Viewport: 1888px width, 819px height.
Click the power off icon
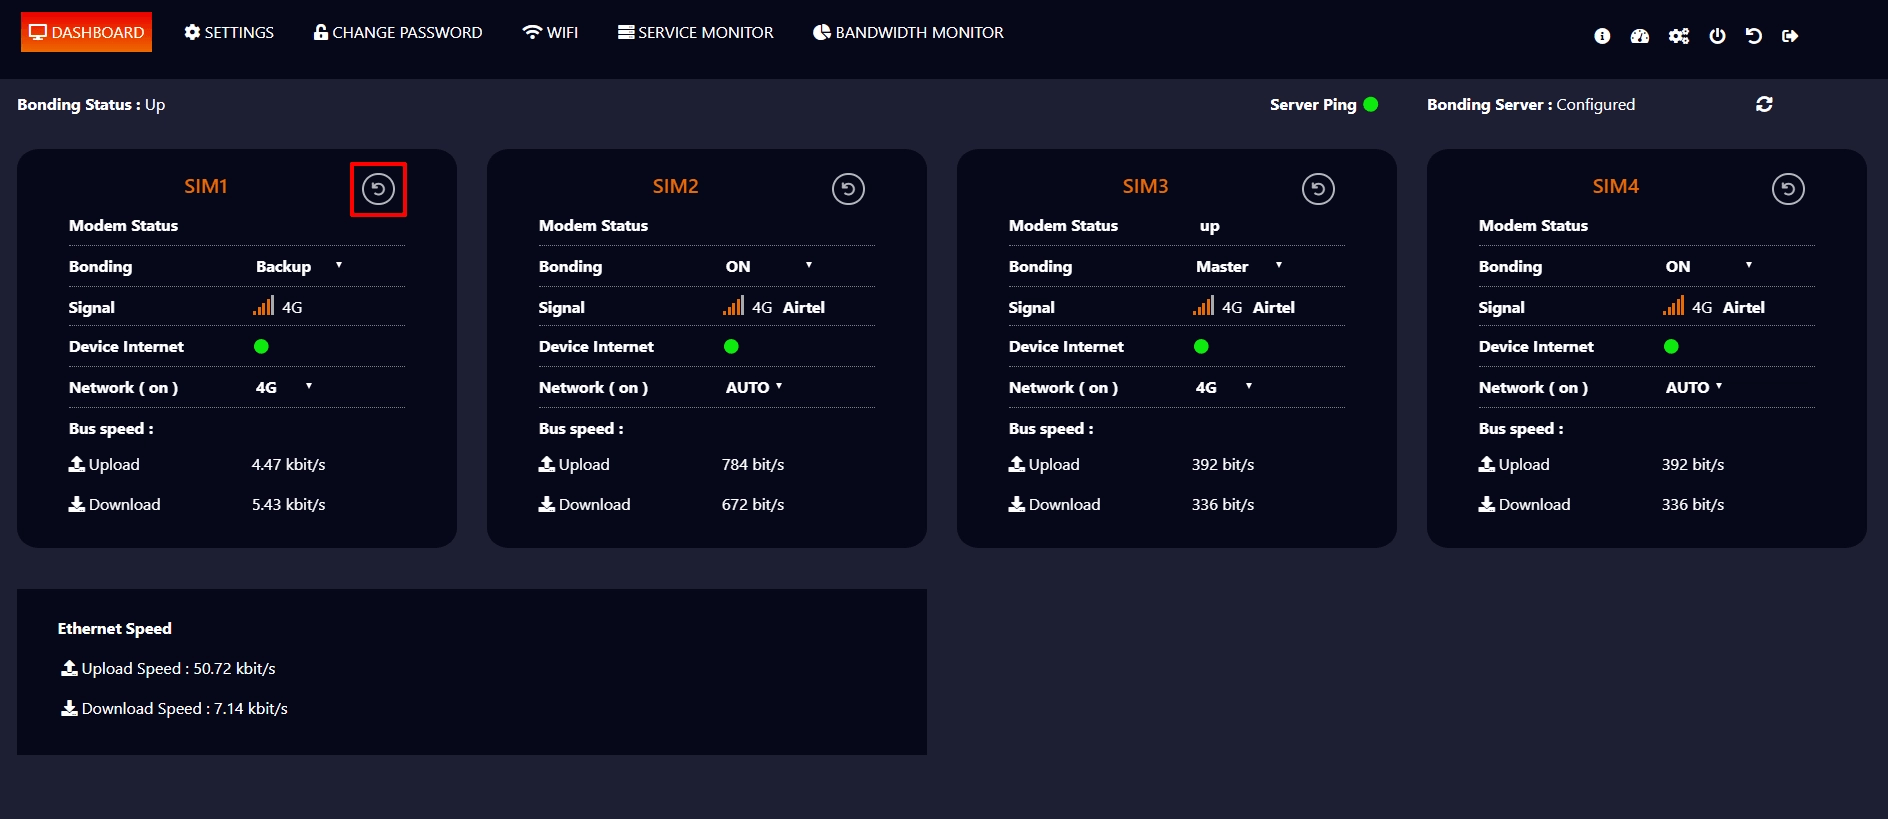tap(1717, 36)
